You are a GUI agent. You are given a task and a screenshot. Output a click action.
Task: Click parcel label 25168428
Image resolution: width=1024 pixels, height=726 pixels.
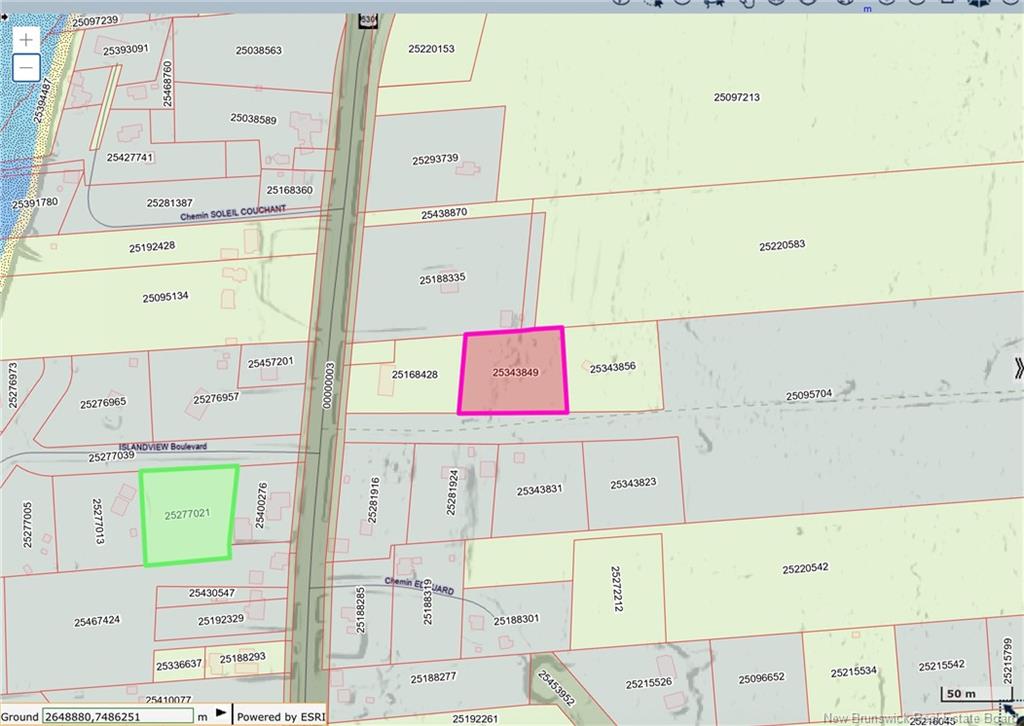(415, 375)
